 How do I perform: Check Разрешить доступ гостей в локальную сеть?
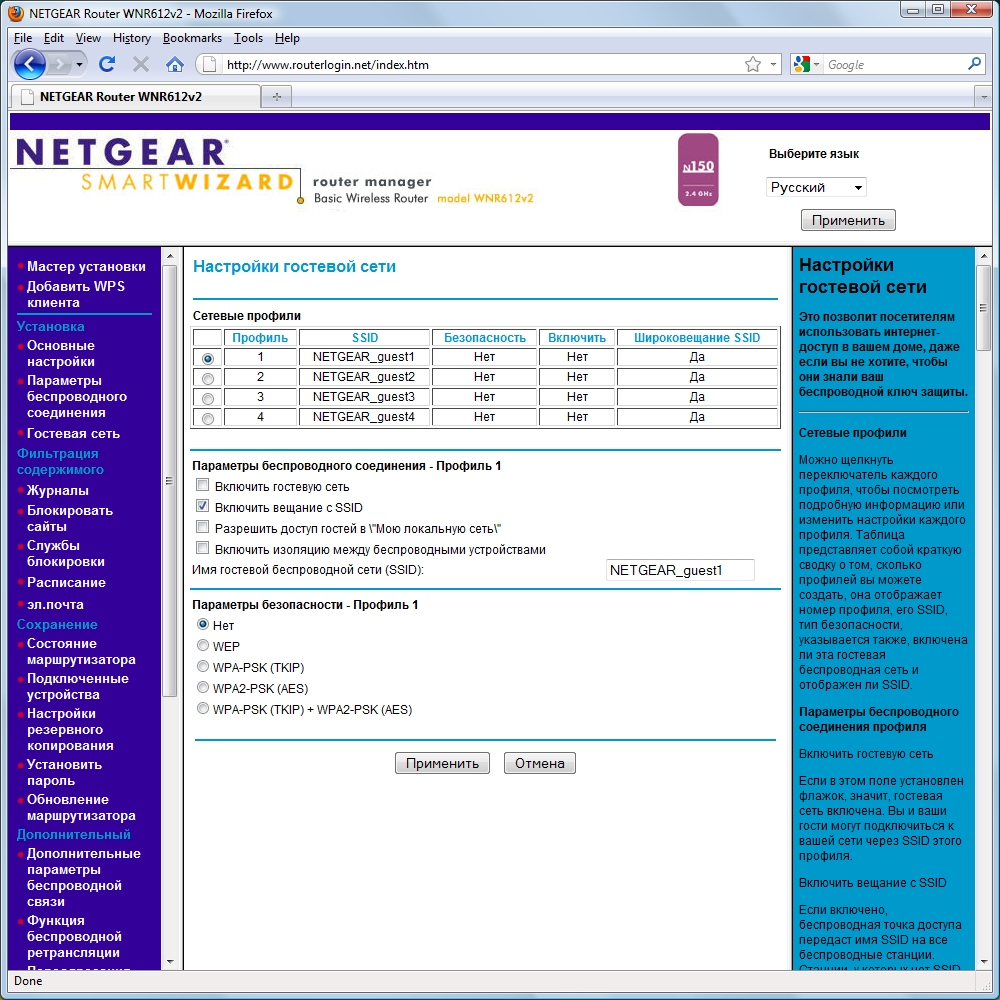[203, 527]
